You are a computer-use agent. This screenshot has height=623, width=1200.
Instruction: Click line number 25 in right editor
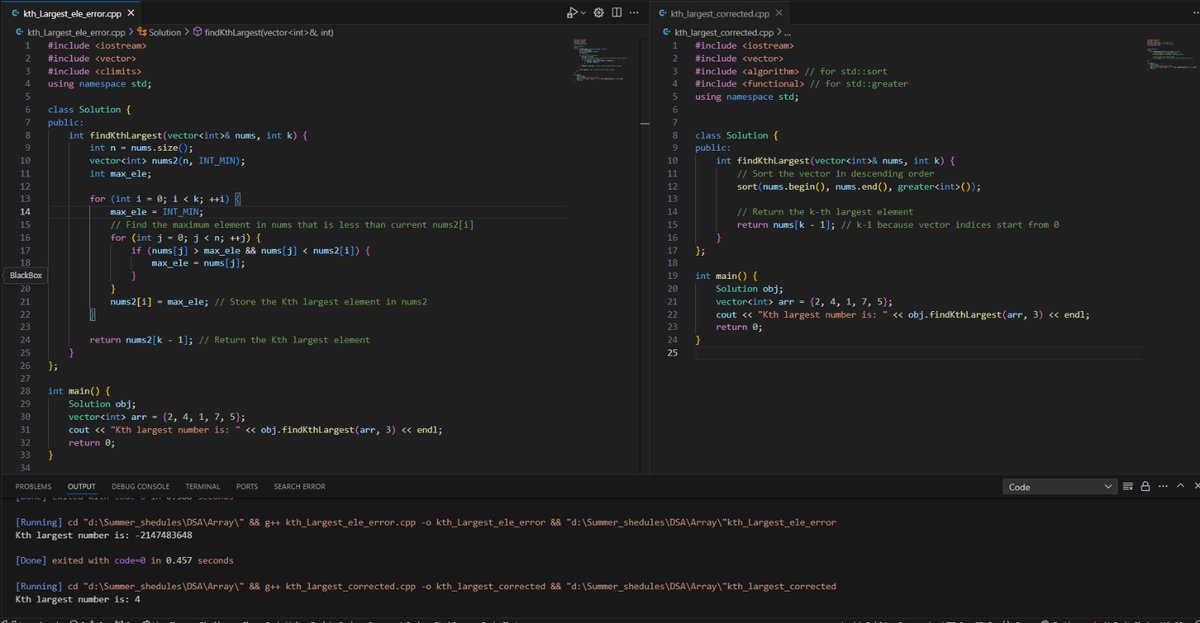[x=674, y=353]
